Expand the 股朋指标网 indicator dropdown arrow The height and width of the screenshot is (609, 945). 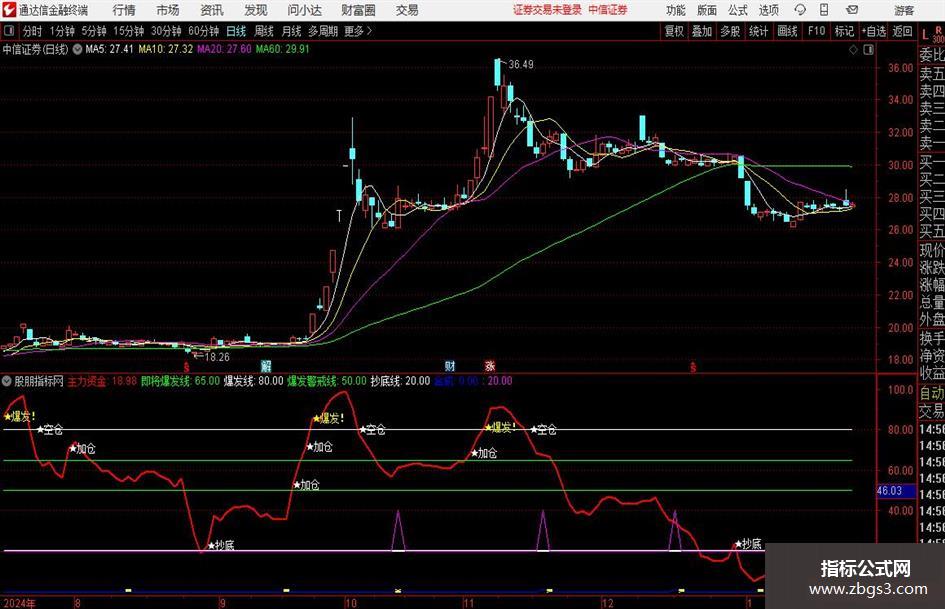pos(7,381)
